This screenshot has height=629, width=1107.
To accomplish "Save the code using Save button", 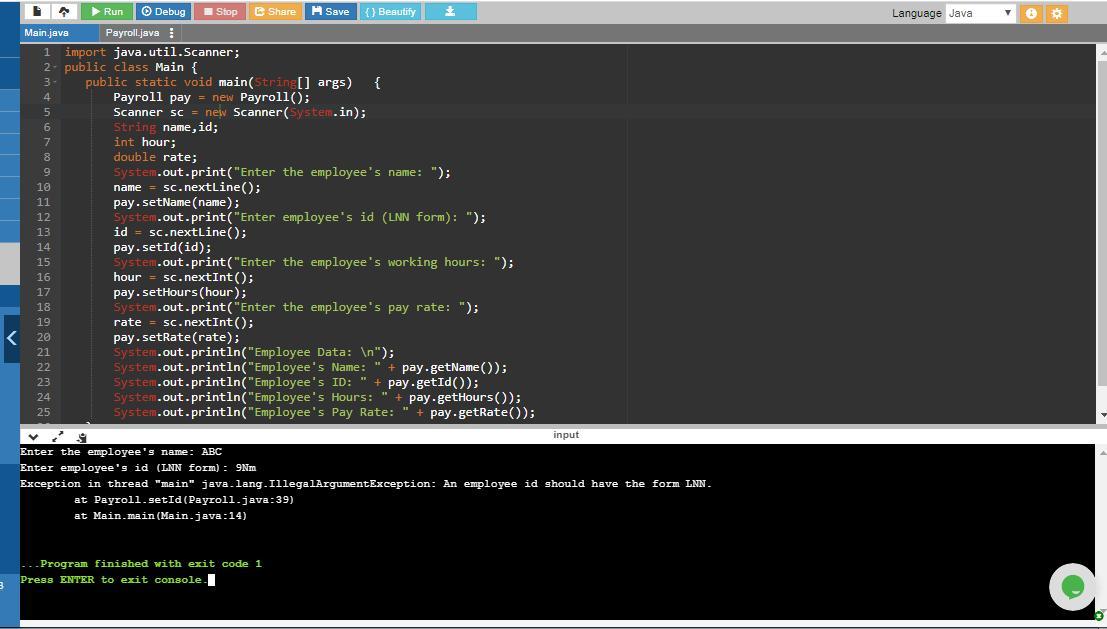I will [330, 11].
